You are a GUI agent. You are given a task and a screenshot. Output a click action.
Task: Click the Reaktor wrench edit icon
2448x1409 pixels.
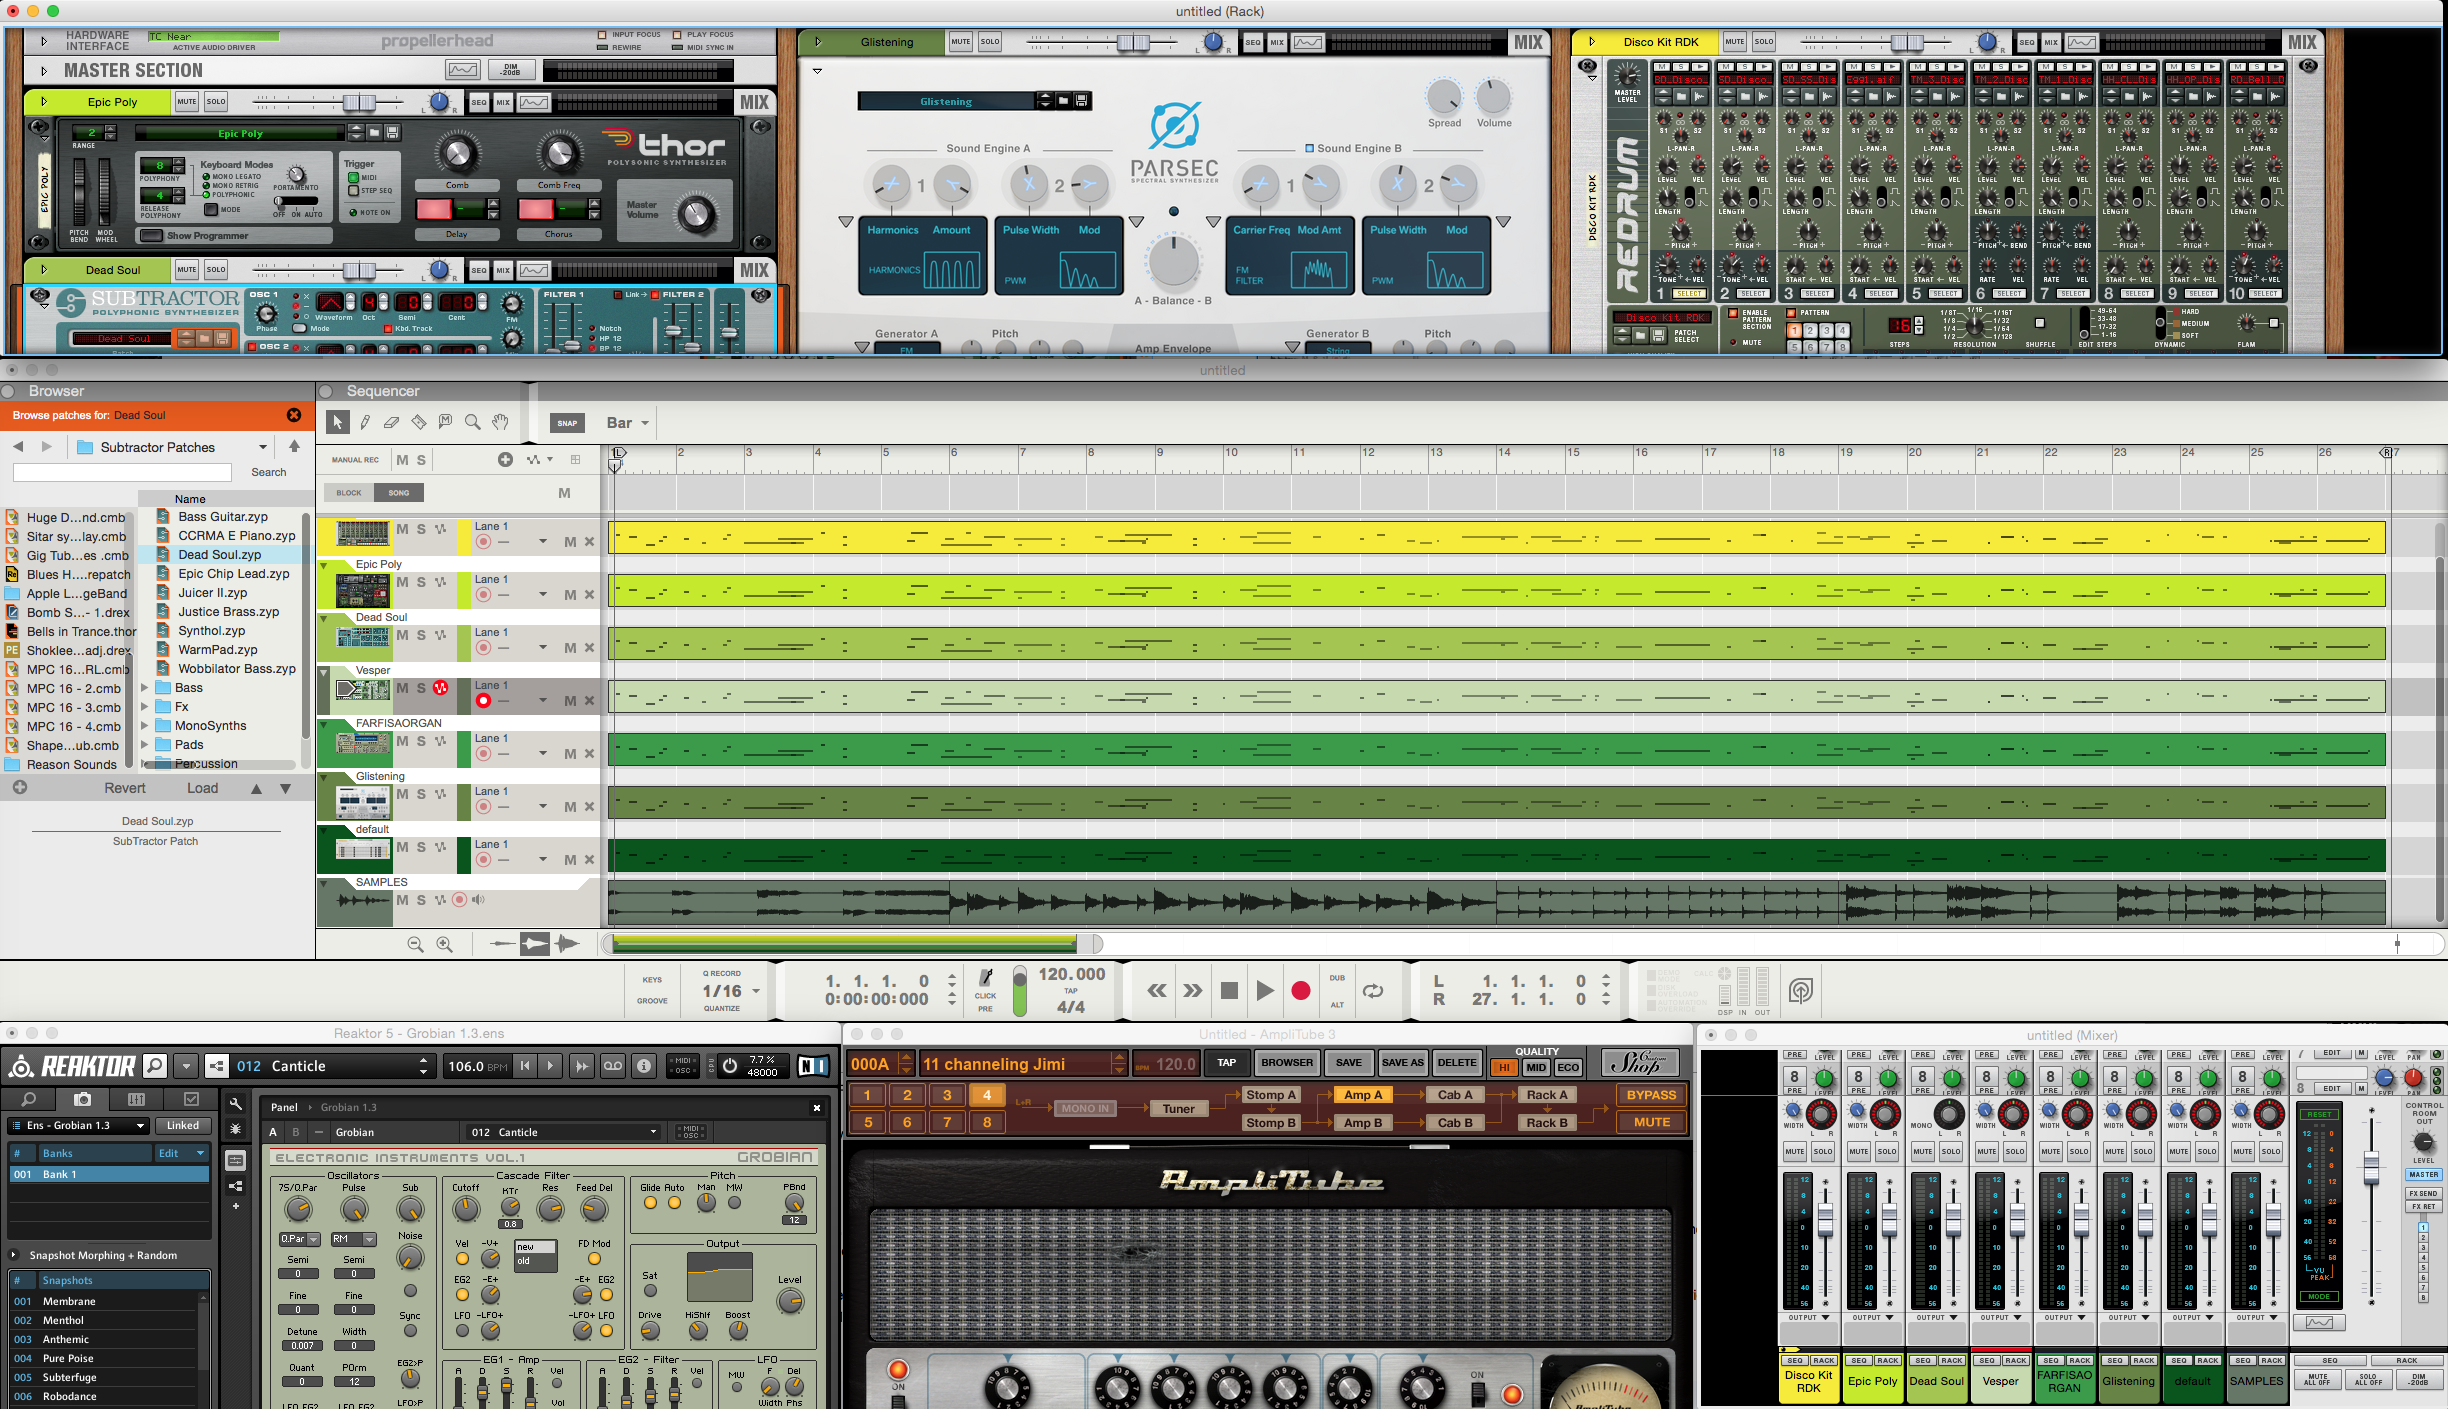click(x=235, y=1104)
